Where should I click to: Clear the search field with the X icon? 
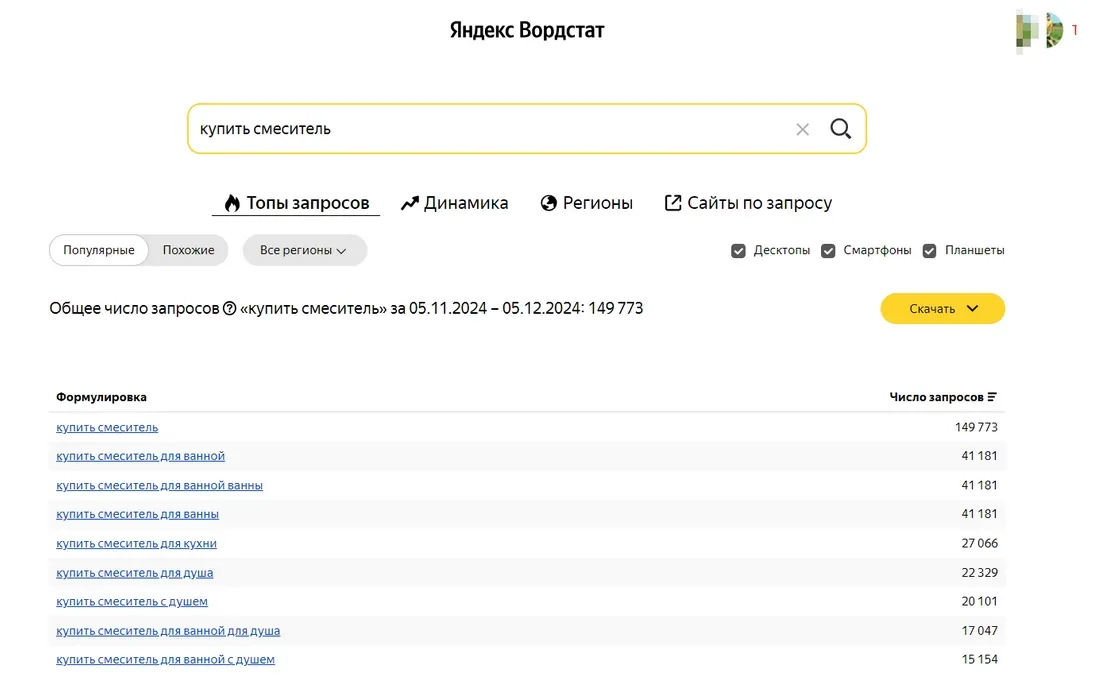(x=802, y=130)
